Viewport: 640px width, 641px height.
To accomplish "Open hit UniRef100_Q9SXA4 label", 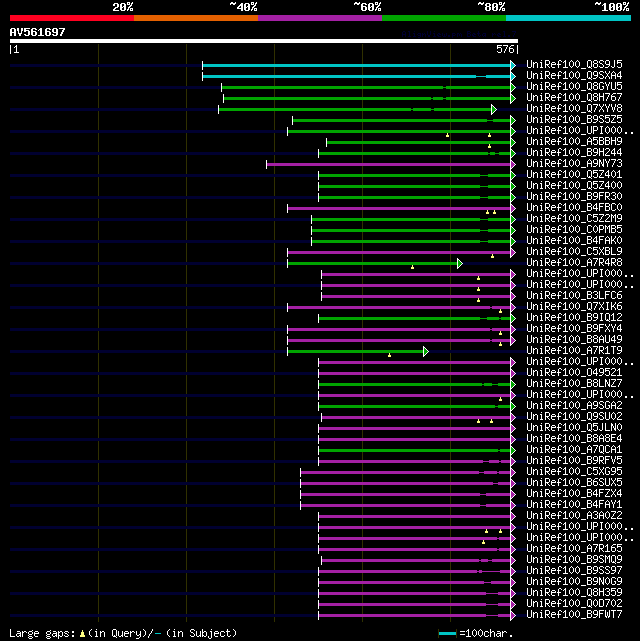I will pyautogui.click(x=574, y=76).
